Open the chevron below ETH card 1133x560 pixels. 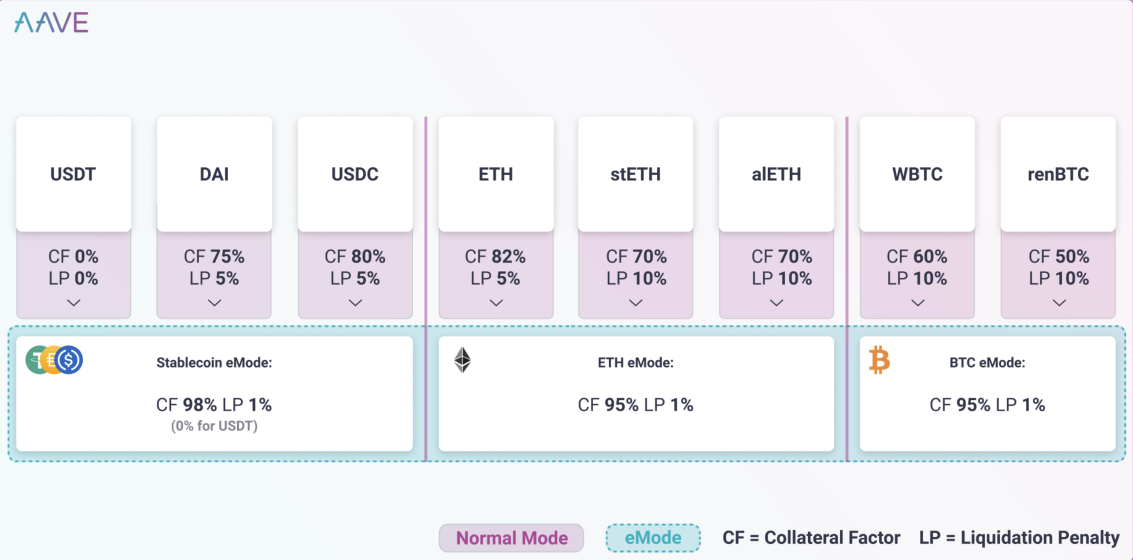click(496, 302)
